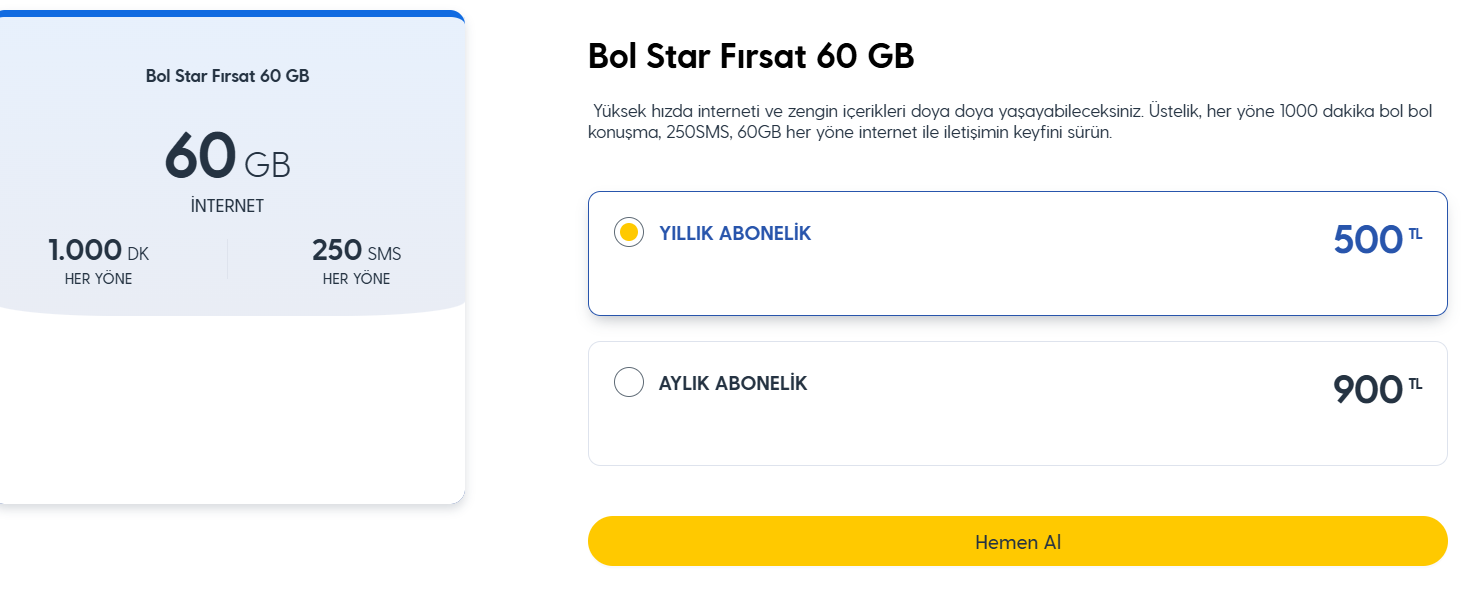Click HER YÖNE text below 1.000 DK

click(98, 279)
